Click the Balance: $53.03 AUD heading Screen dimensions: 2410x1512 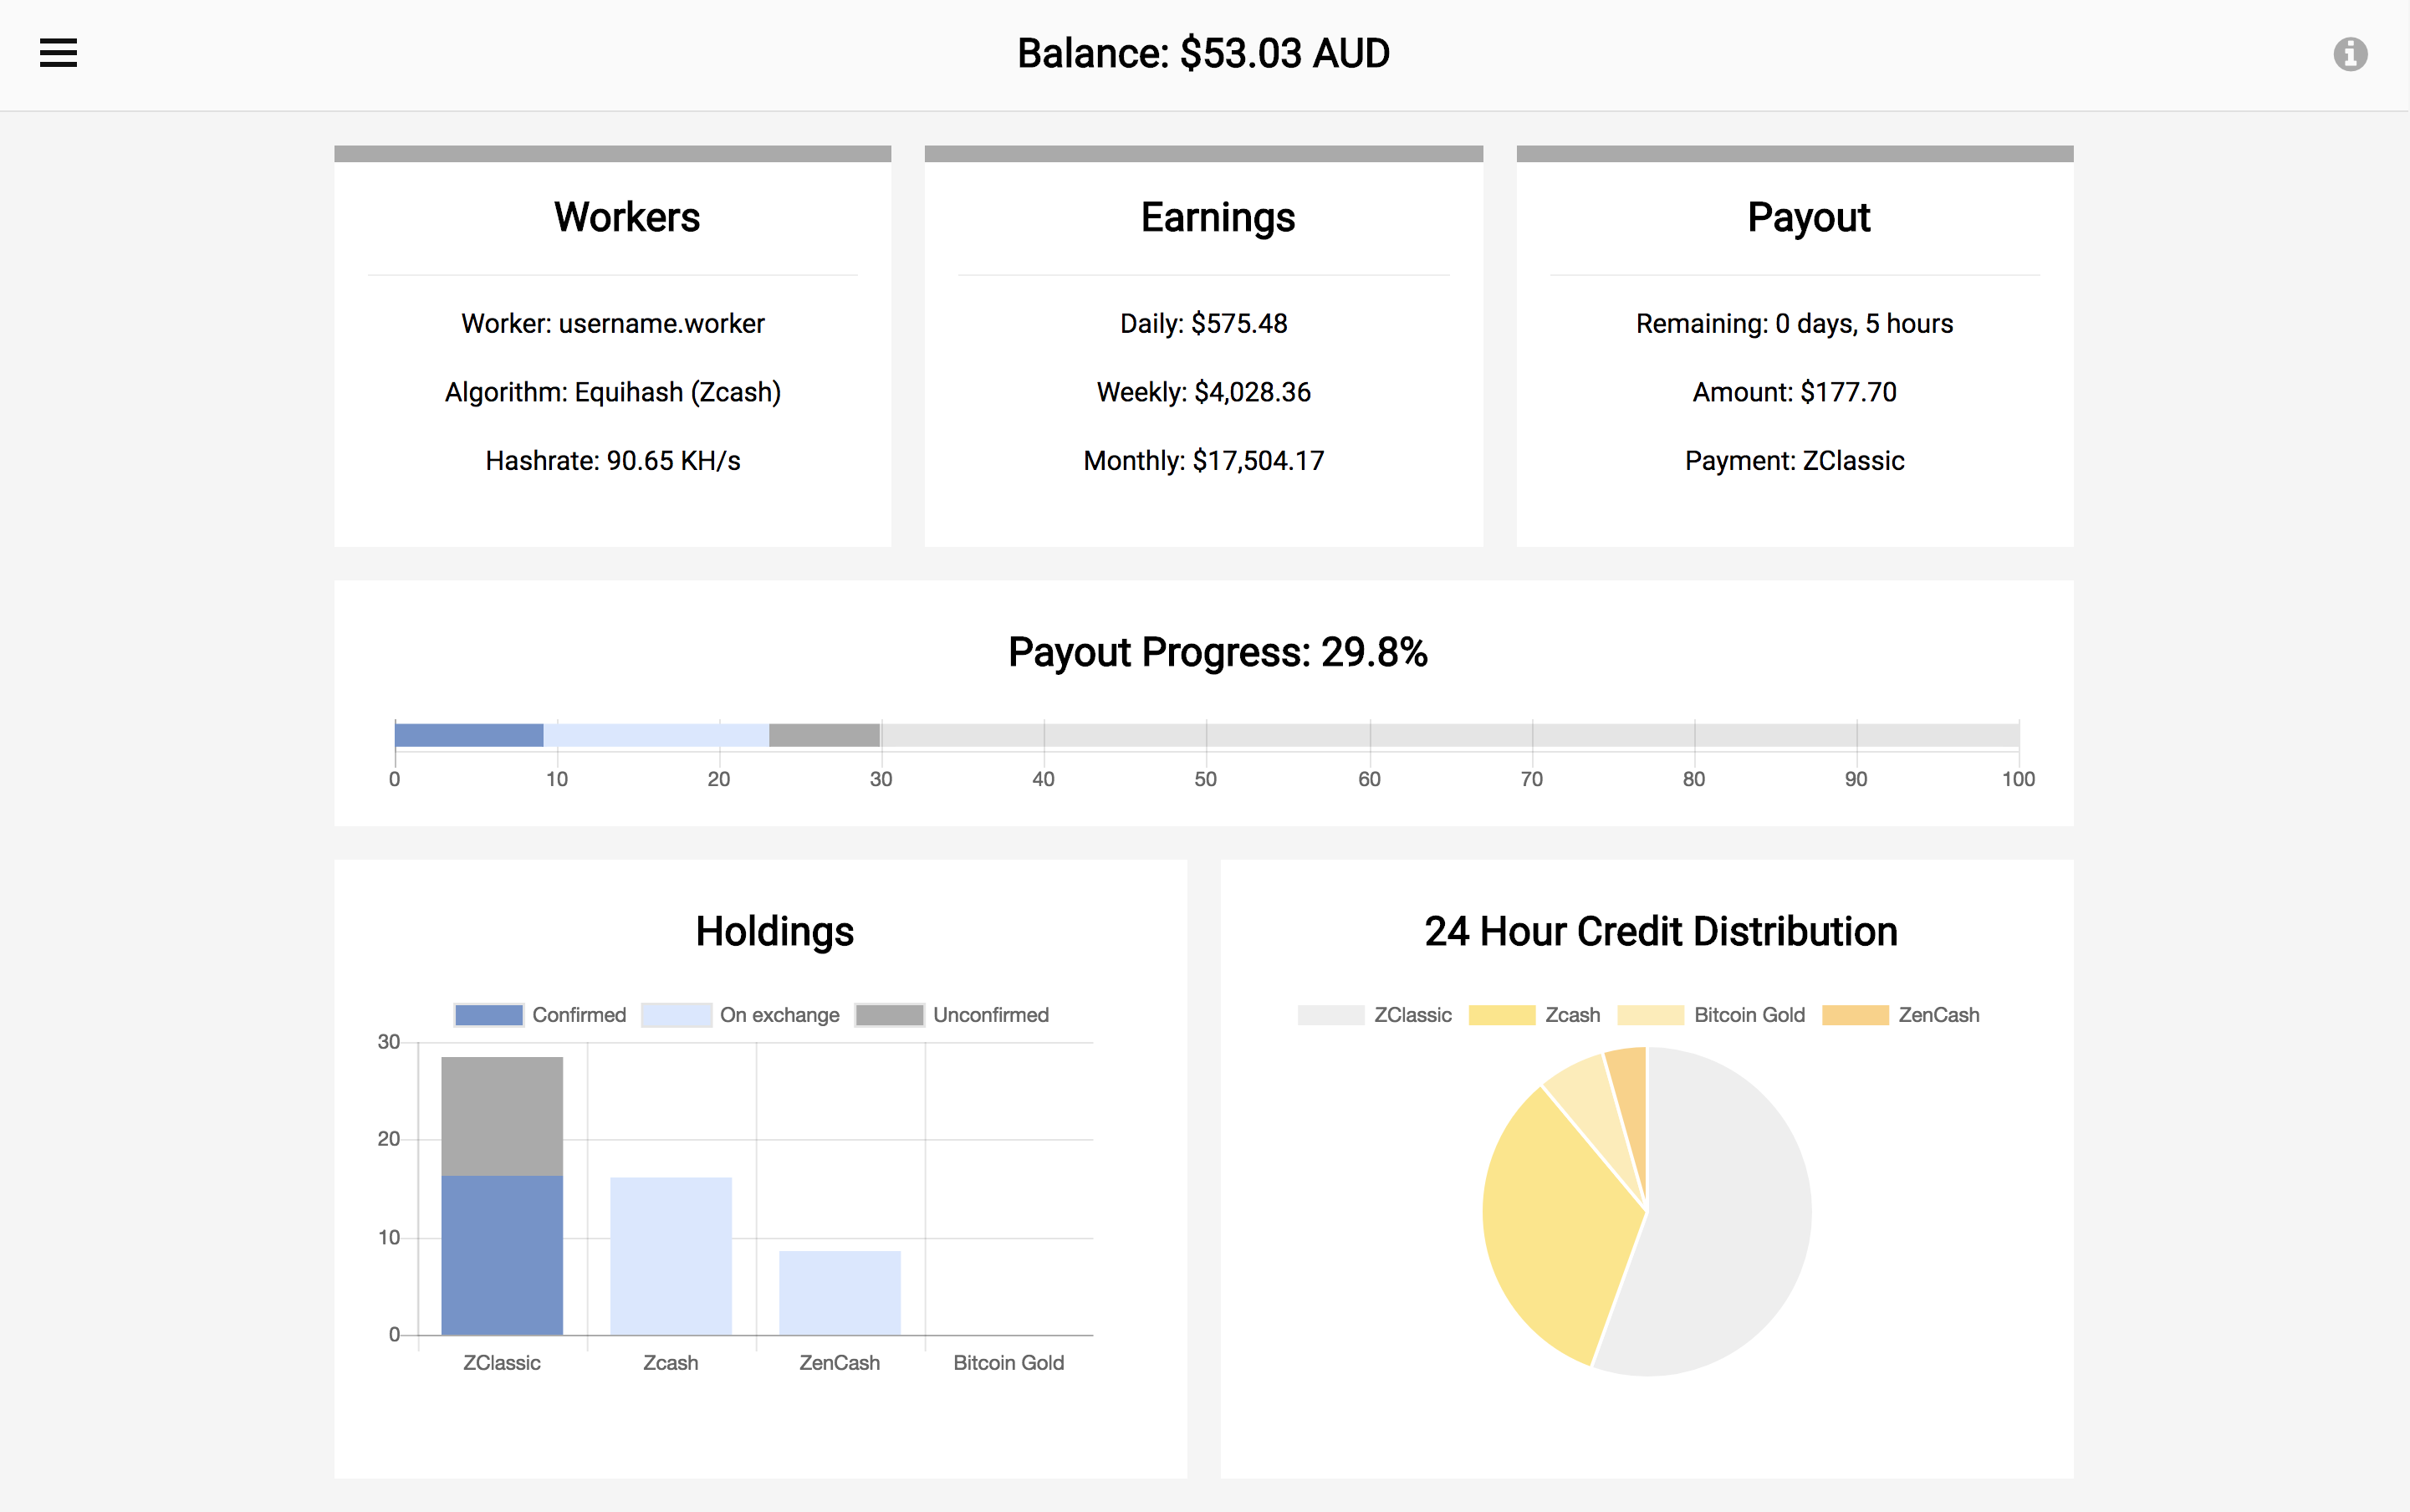coord(1204,54)
